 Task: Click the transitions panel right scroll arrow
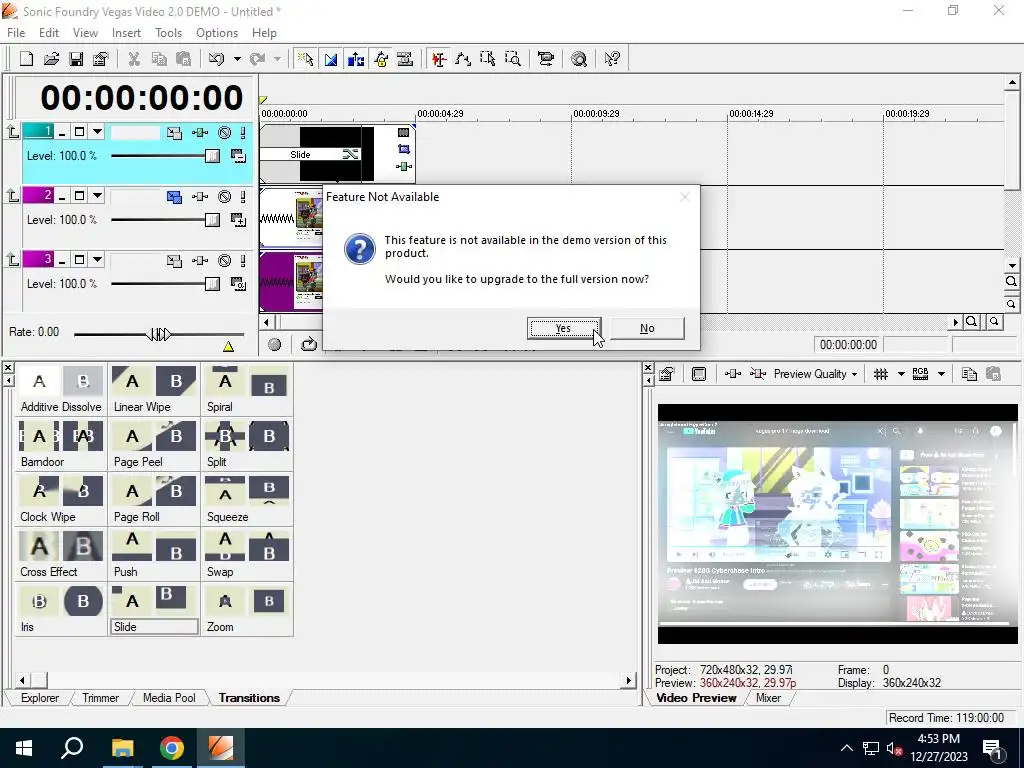point(628,680)
